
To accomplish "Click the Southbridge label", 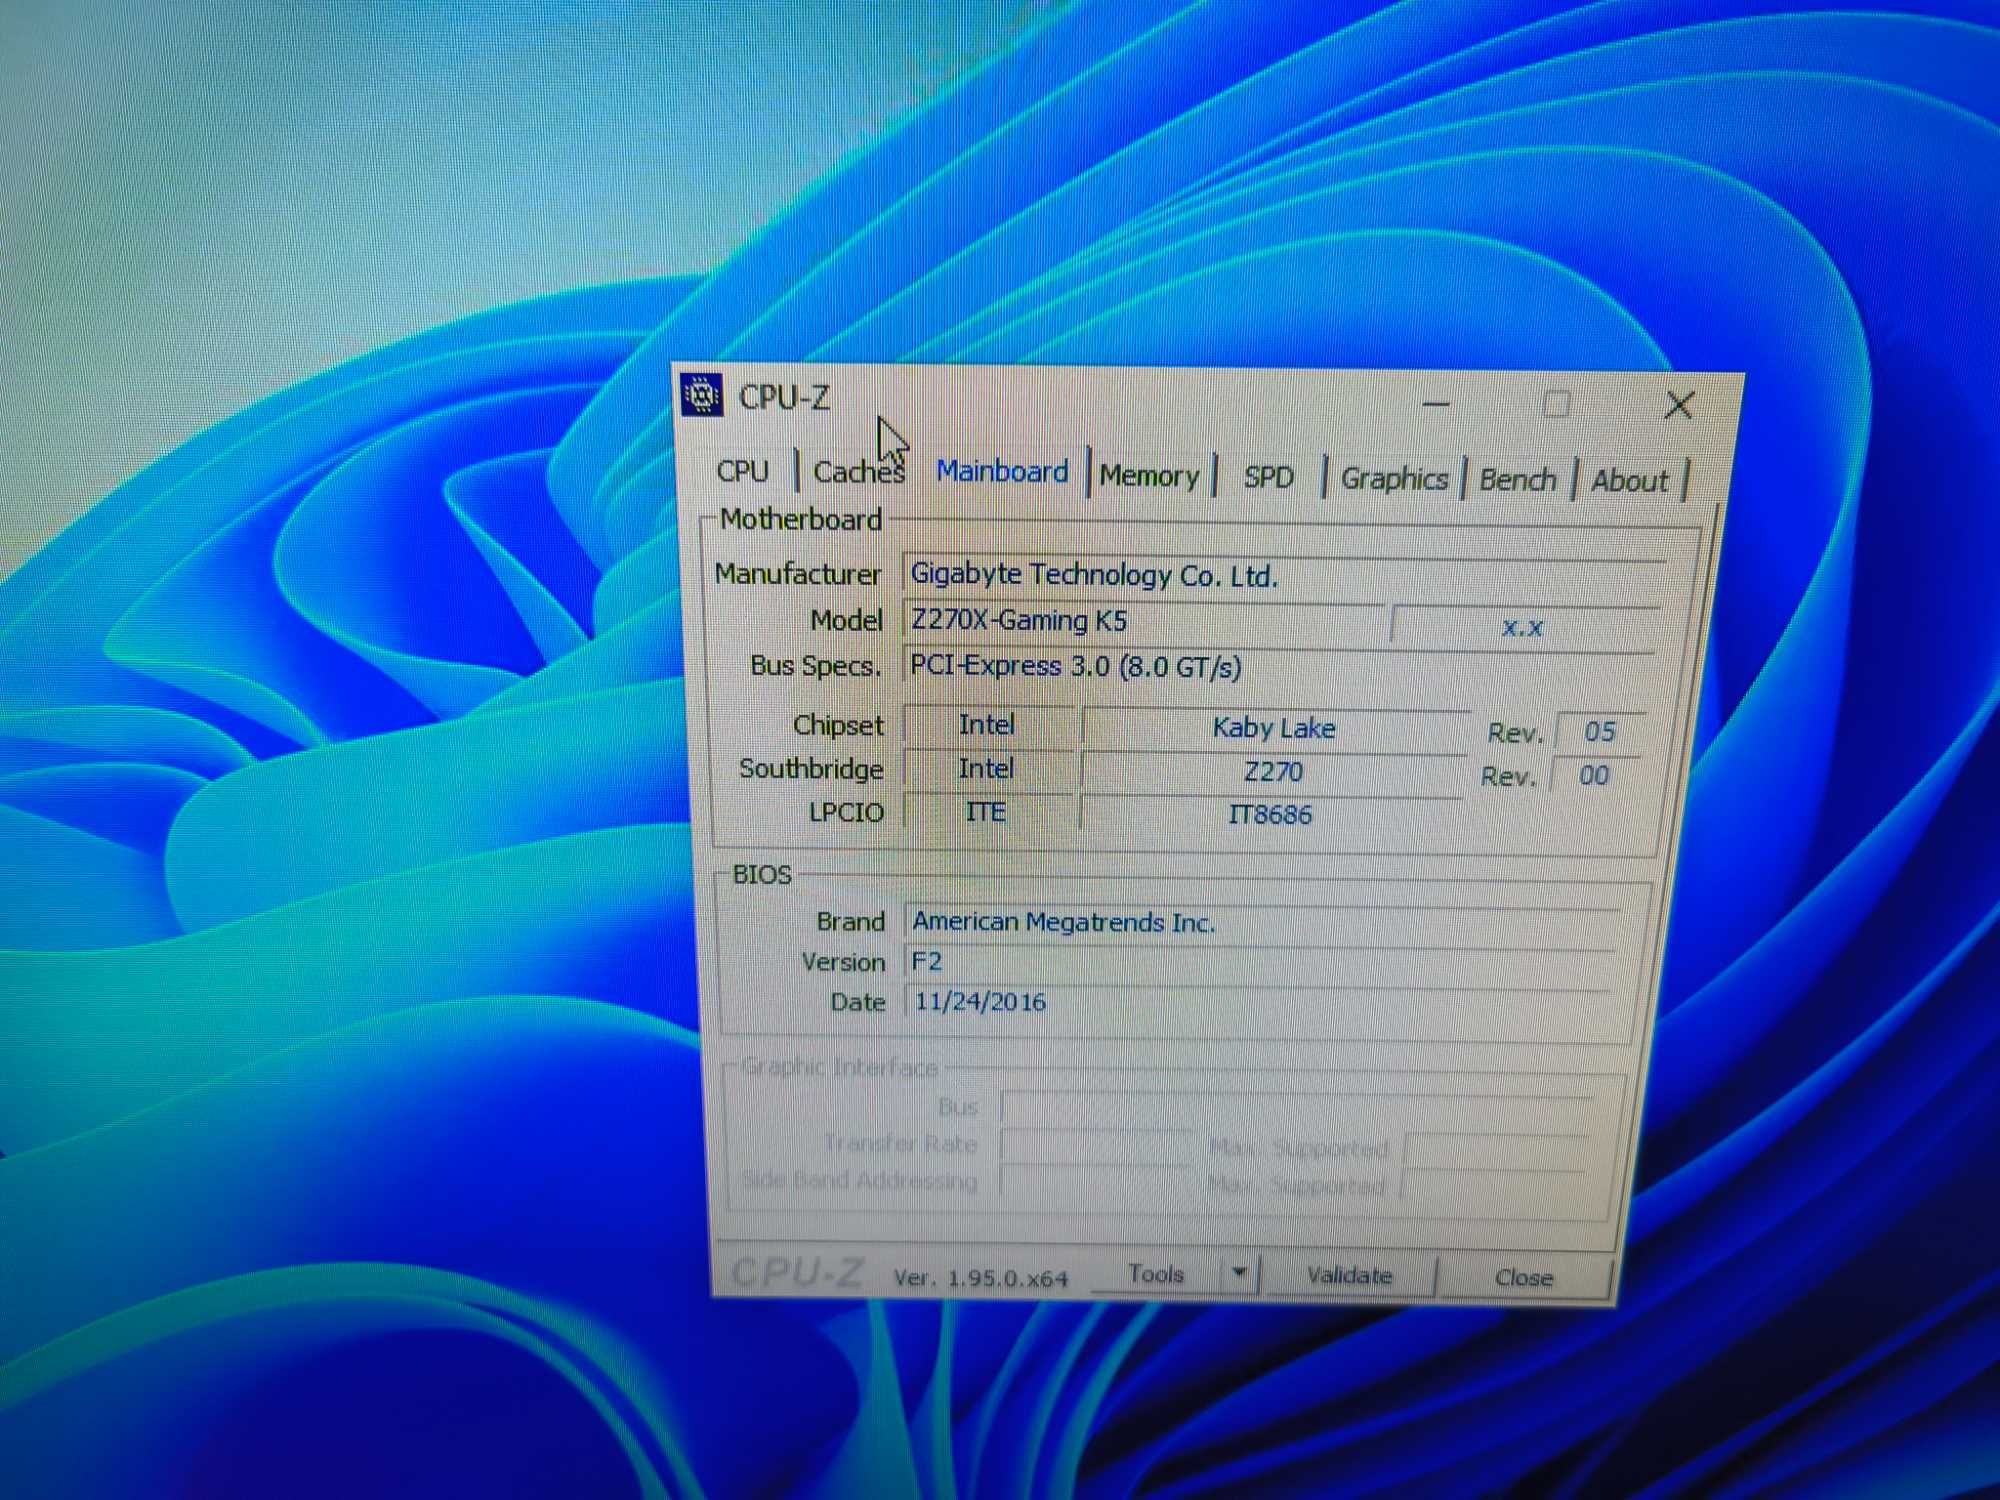I will click(811, 769).
